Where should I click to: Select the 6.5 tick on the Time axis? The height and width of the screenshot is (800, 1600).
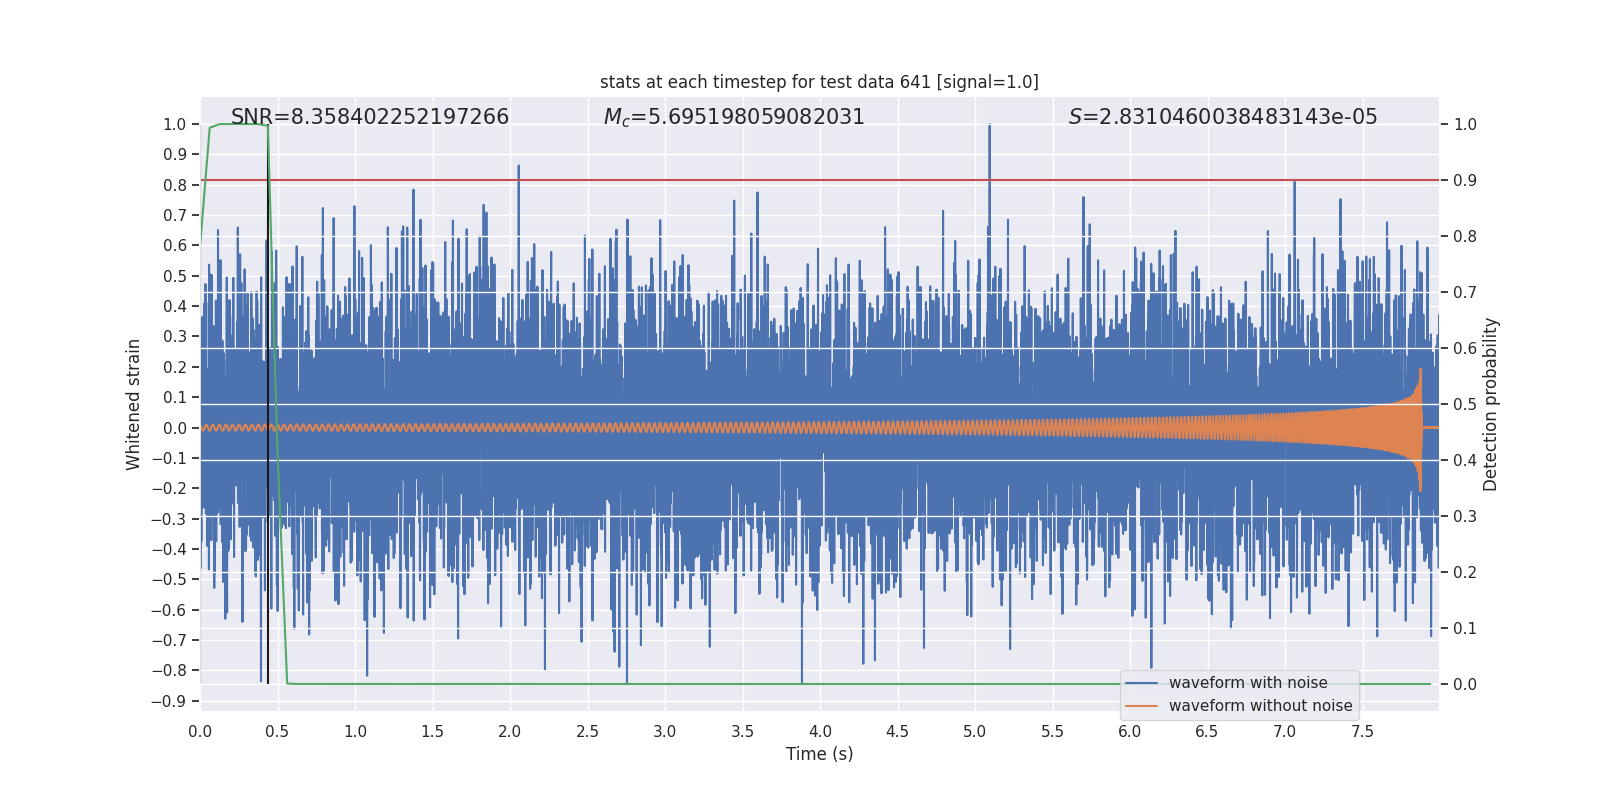pos(1207,731)
